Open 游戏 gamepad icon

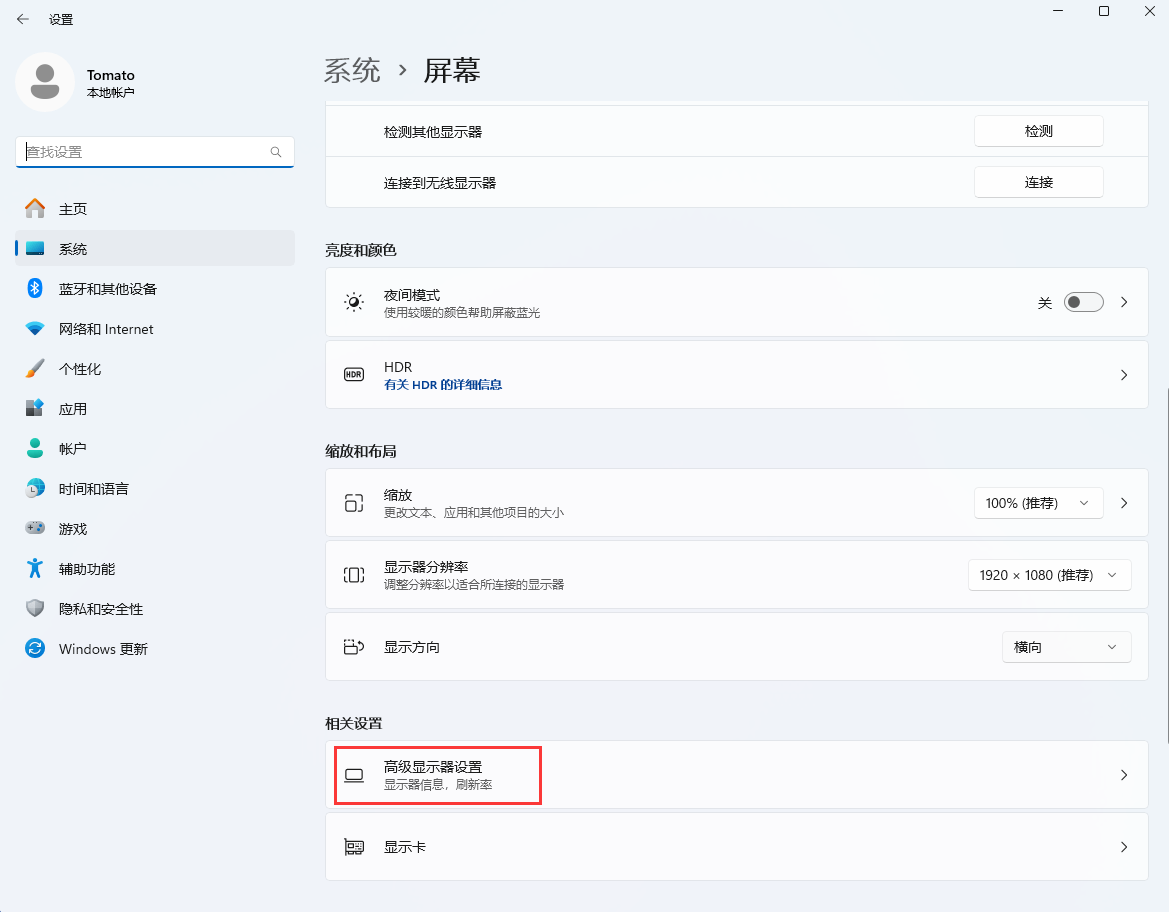pyautogui.click(x=35, y=528)
